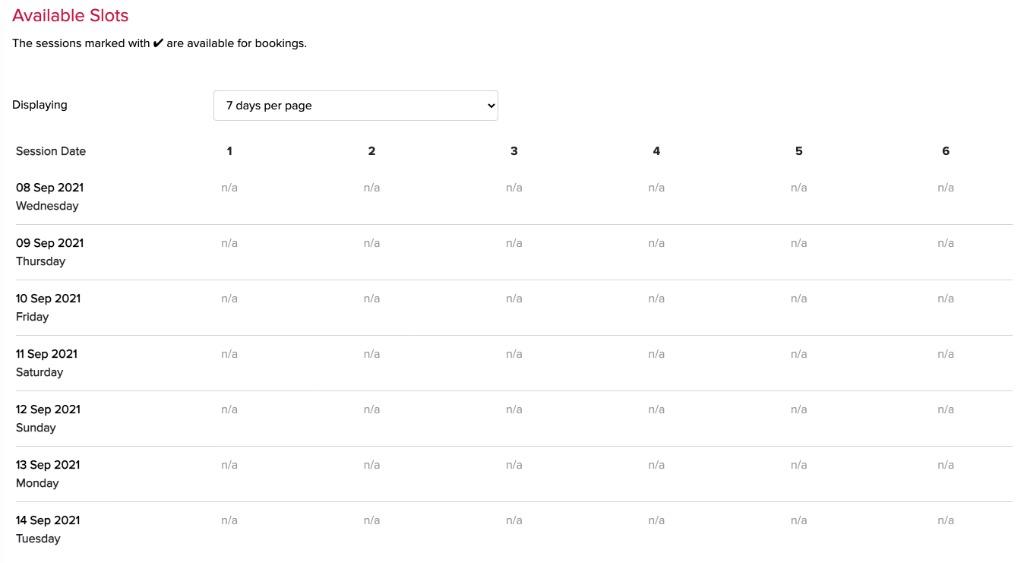Click the Session Date column header
This screenshot has width=1024, height=563.
(x=51, y=151)
